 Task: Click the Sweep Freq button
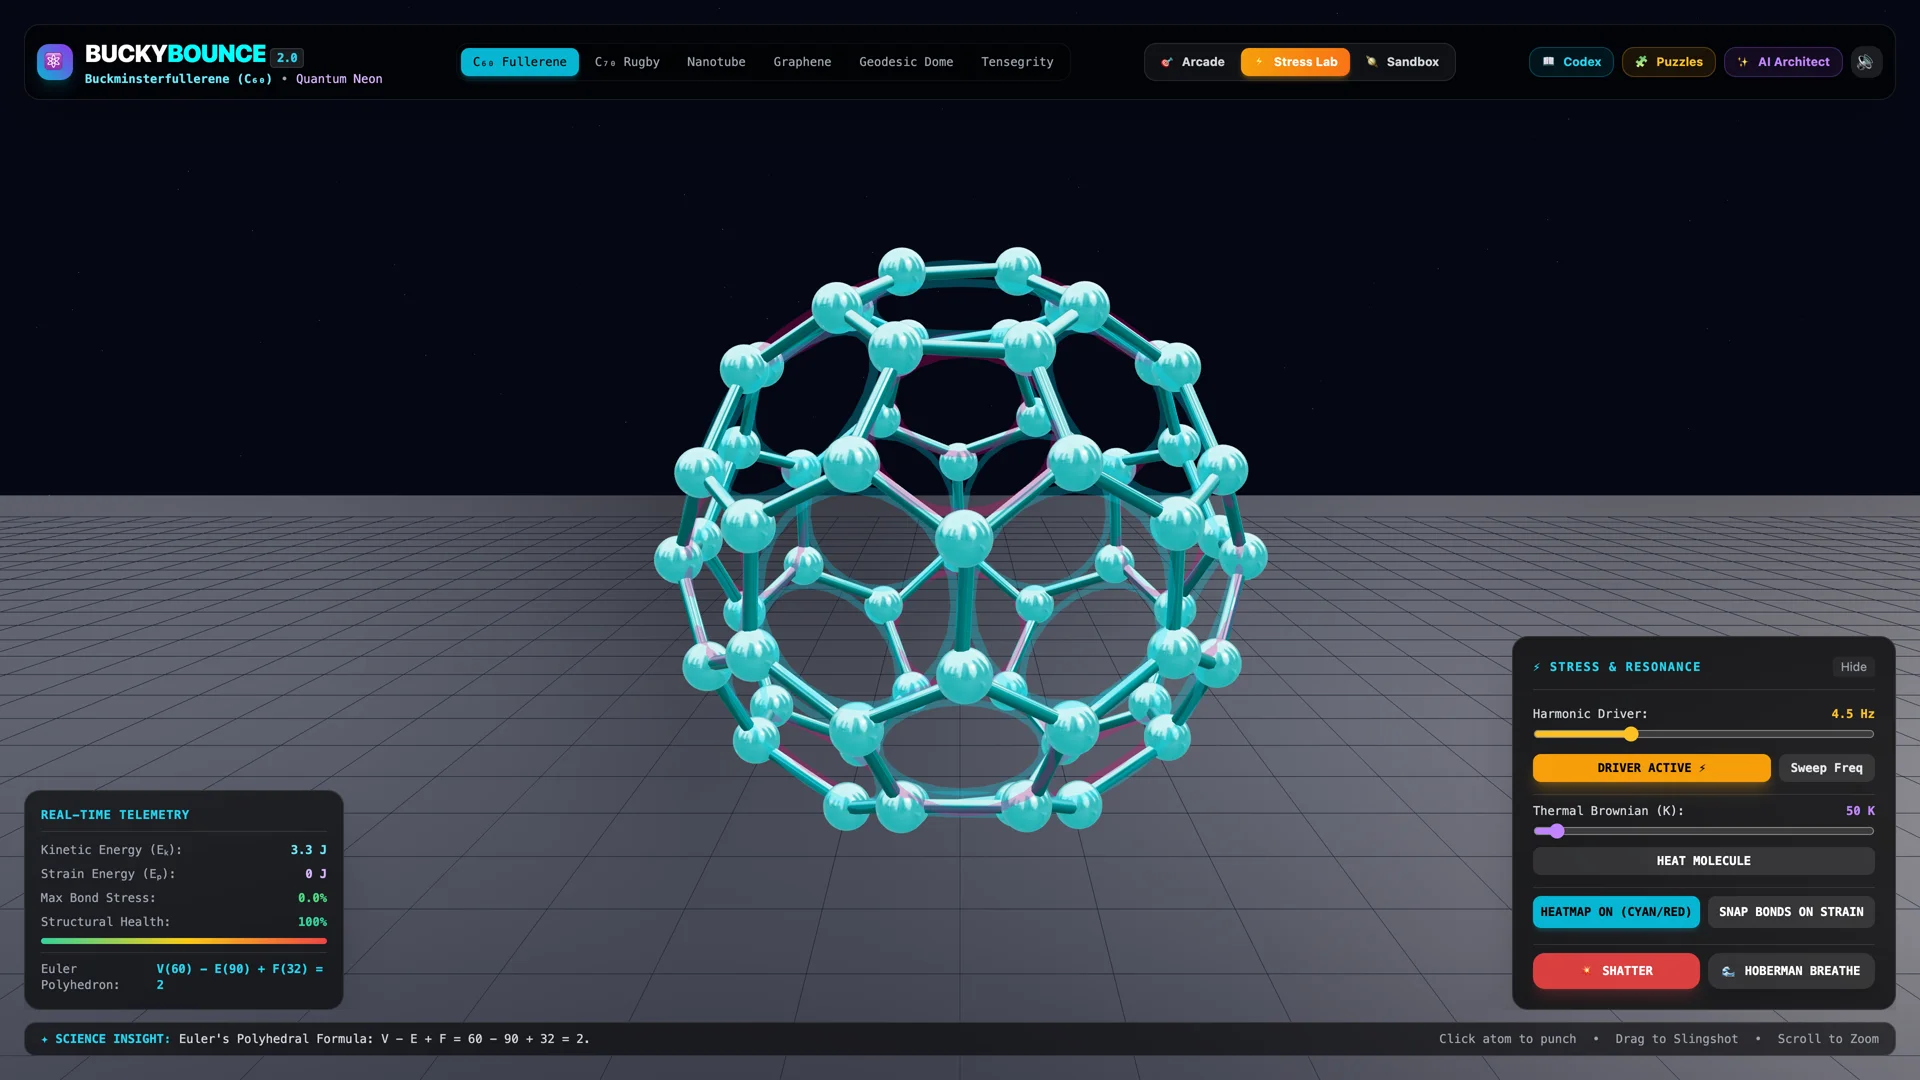(x=1826, y=768)
